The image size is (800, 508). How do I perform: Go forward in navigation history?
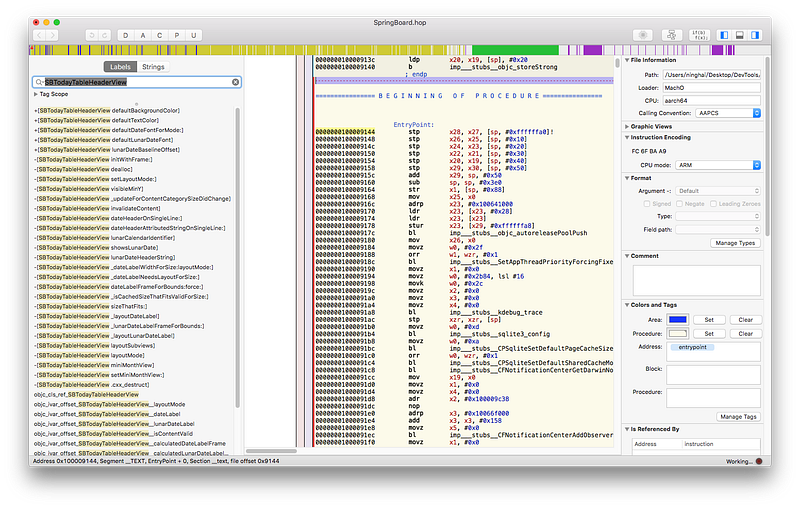52,35
